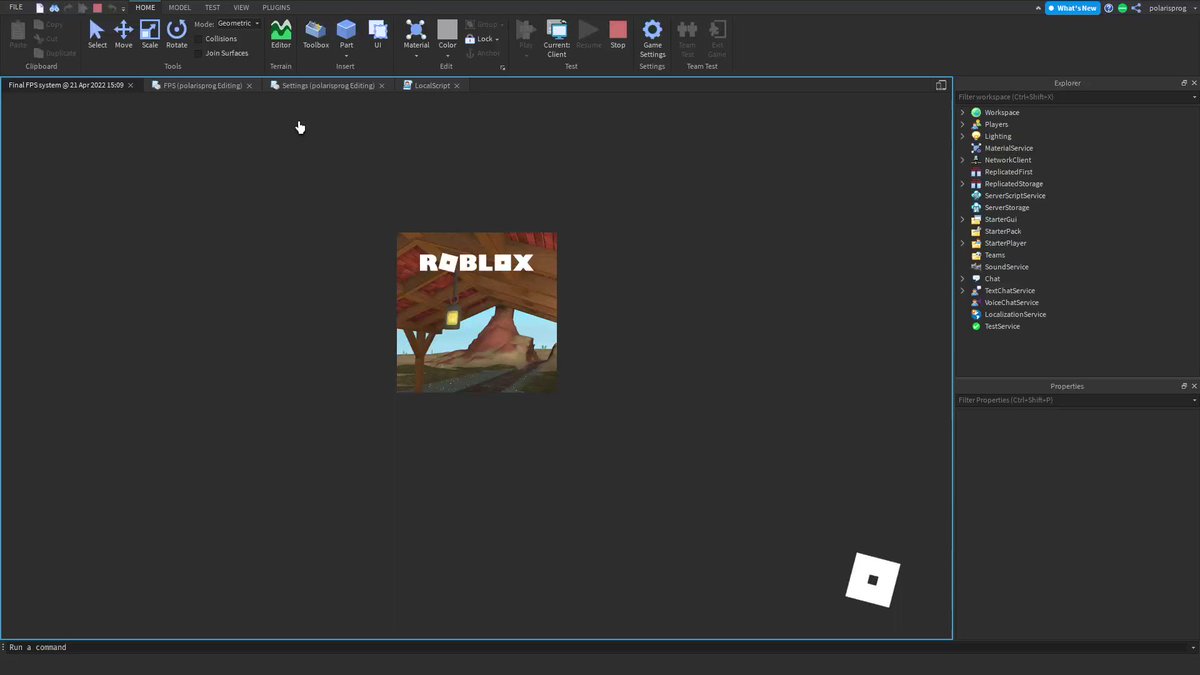Open the Part type dropdown arrow
This screenshot has width=1200, height=675.
346,56
